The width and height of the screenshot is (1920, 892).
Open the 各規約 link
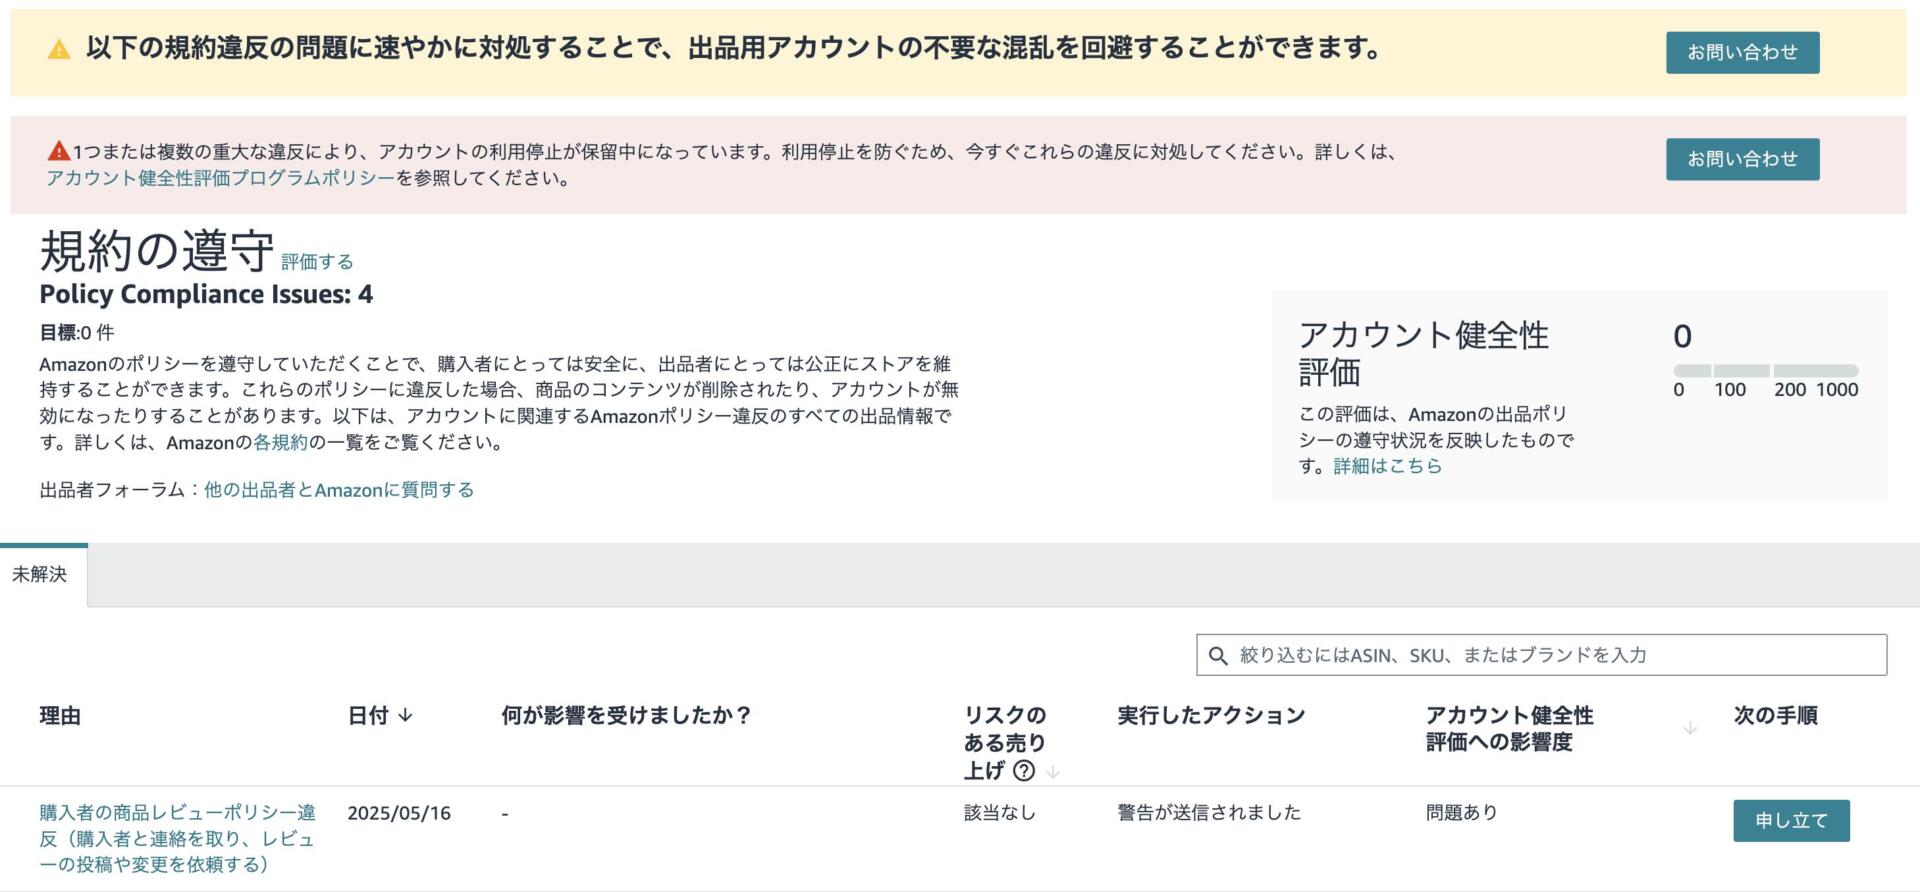280,442
